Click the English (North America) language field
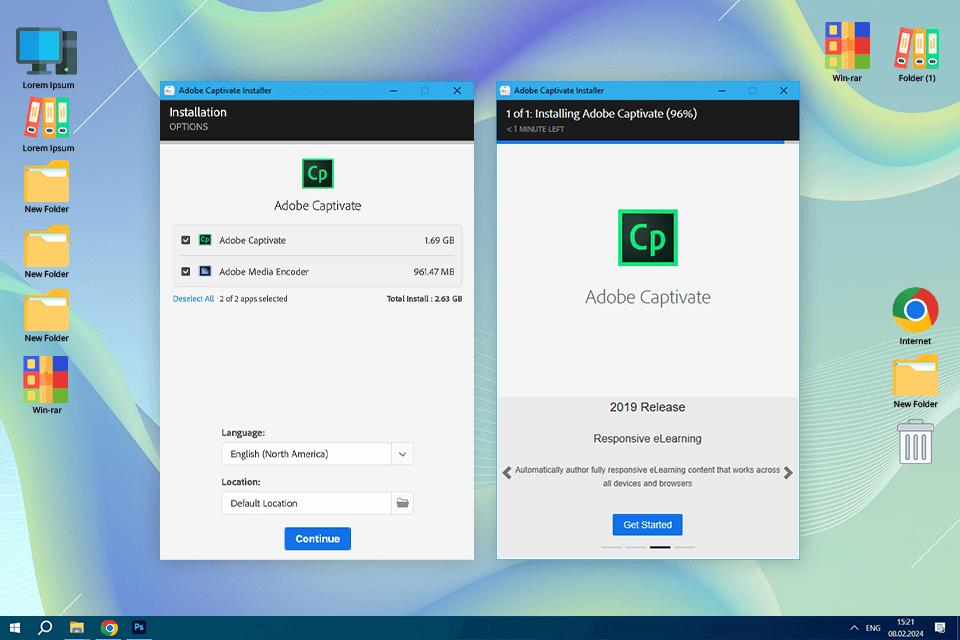 [x=306, y=454]
